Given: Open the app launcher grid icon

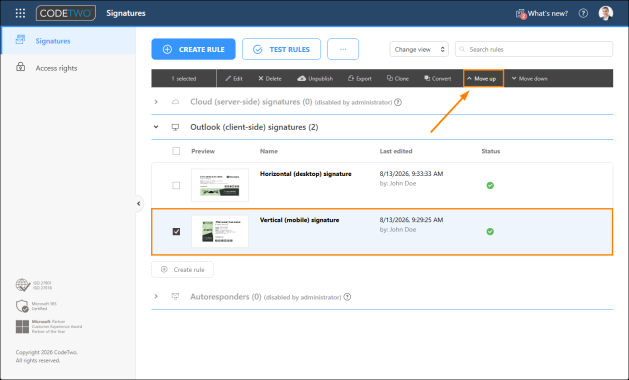Looking at the screenshot, I should 20,13.
